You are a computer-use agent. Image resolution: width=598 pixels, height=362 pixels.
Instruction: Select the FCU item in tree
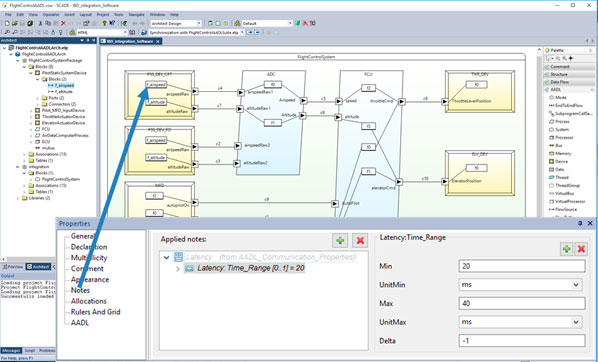46,129
